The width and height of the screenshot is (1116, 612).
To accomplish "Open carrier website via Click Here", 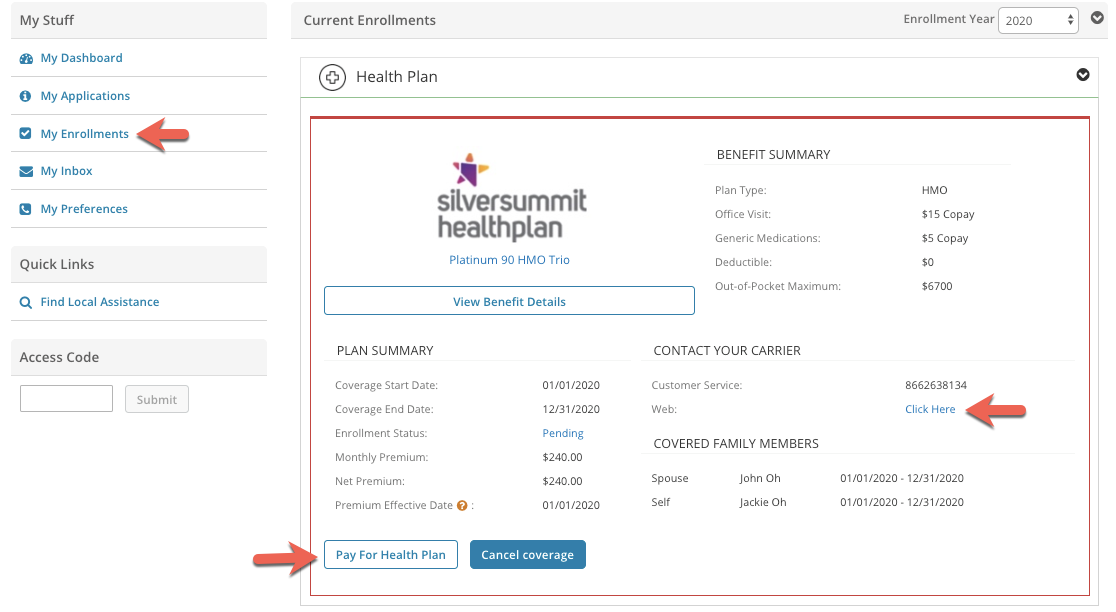I will (930, 410).
